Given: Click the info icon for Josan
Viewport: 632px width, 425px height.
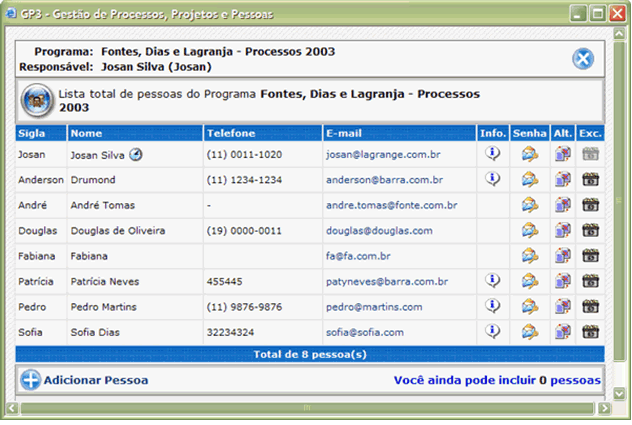Looking at the screenshot, I should tap(492, 154).
